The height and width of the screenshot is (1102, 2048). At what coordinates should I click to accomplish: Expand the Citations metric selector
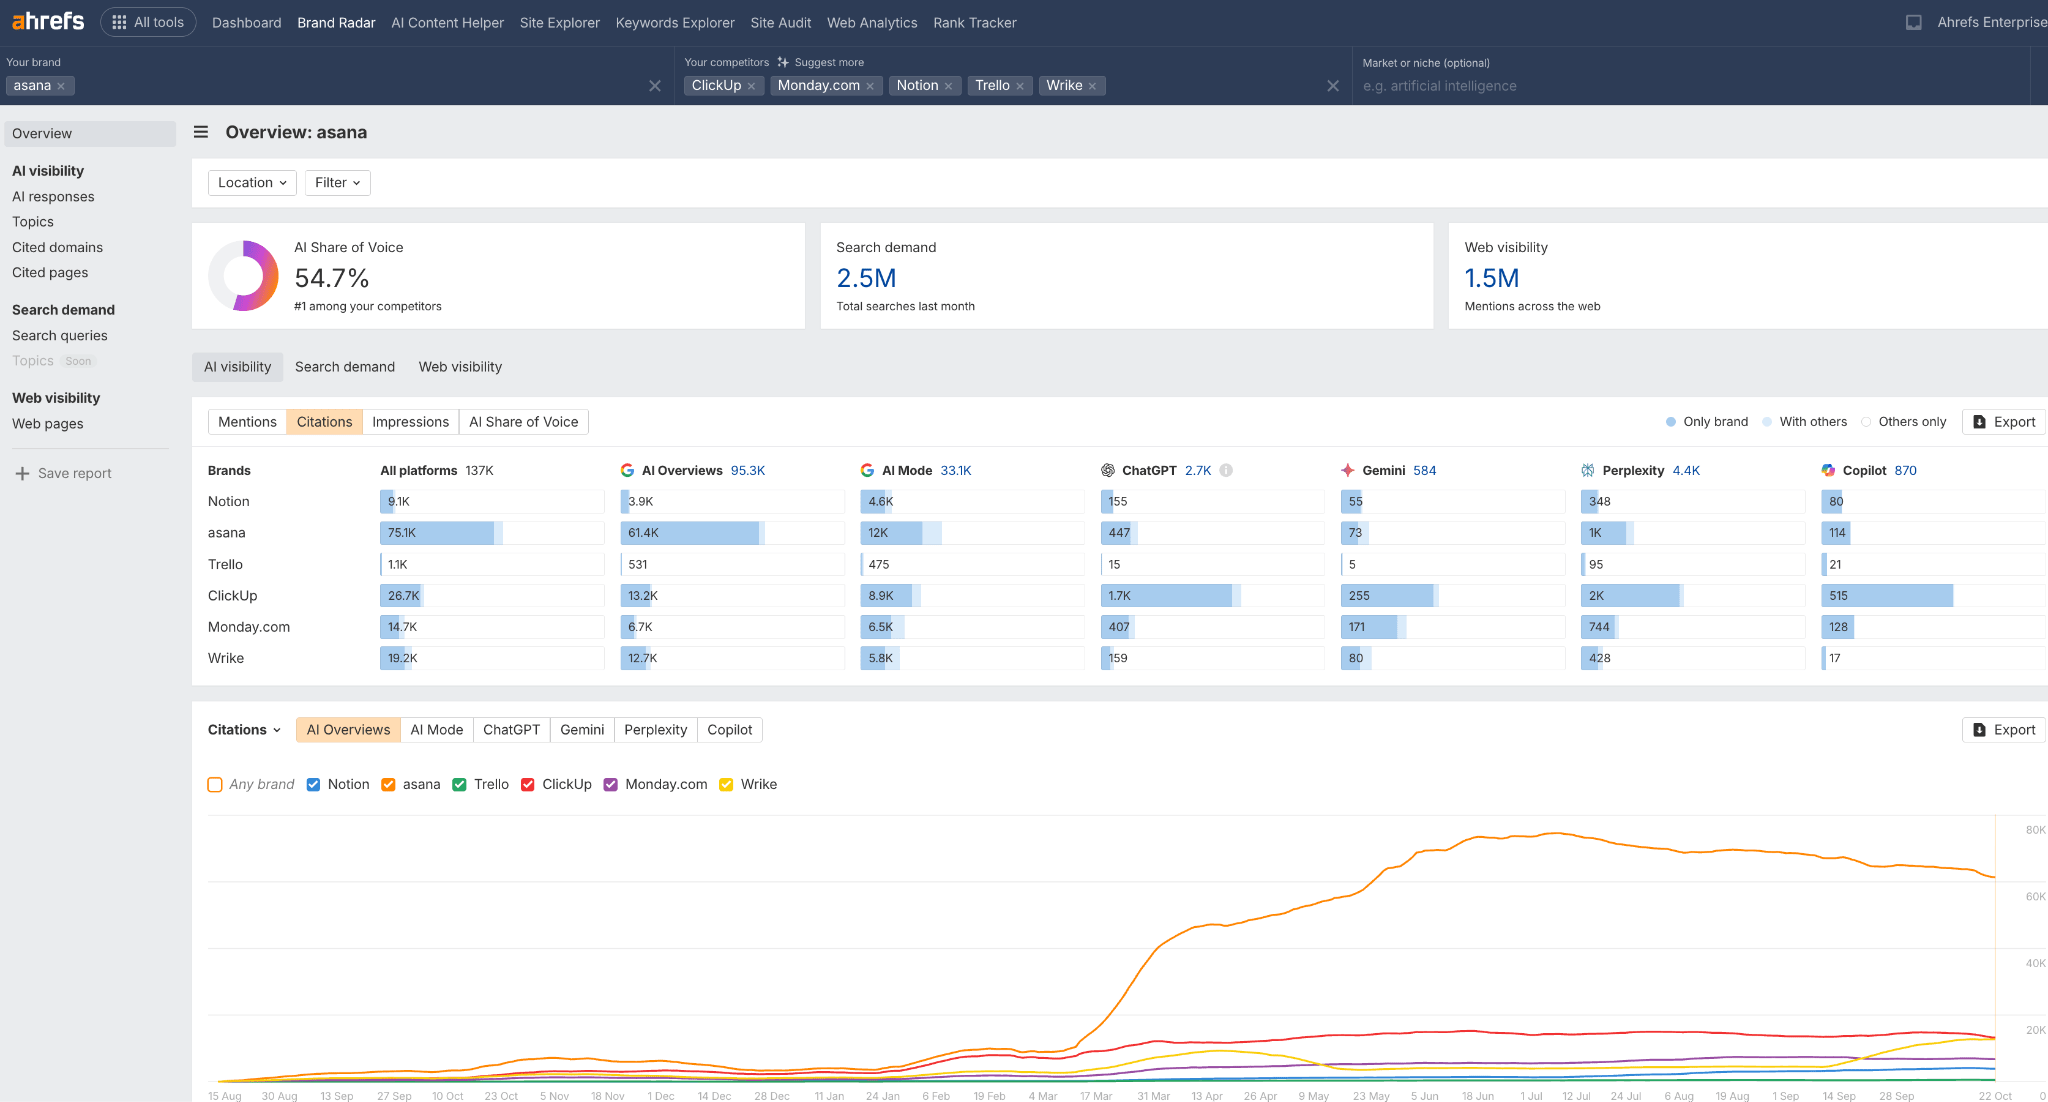point(243,729)
